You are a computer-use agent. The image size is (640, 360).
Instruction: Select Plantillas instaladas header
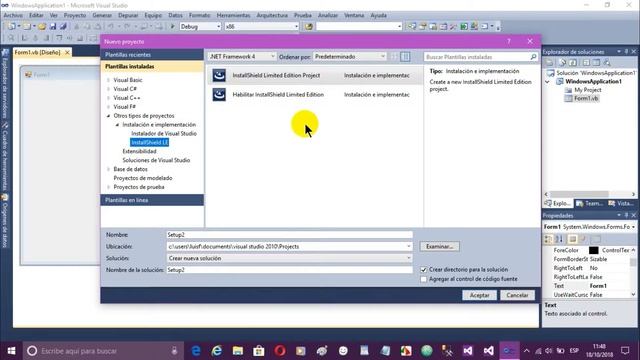(x=152, y=66)
